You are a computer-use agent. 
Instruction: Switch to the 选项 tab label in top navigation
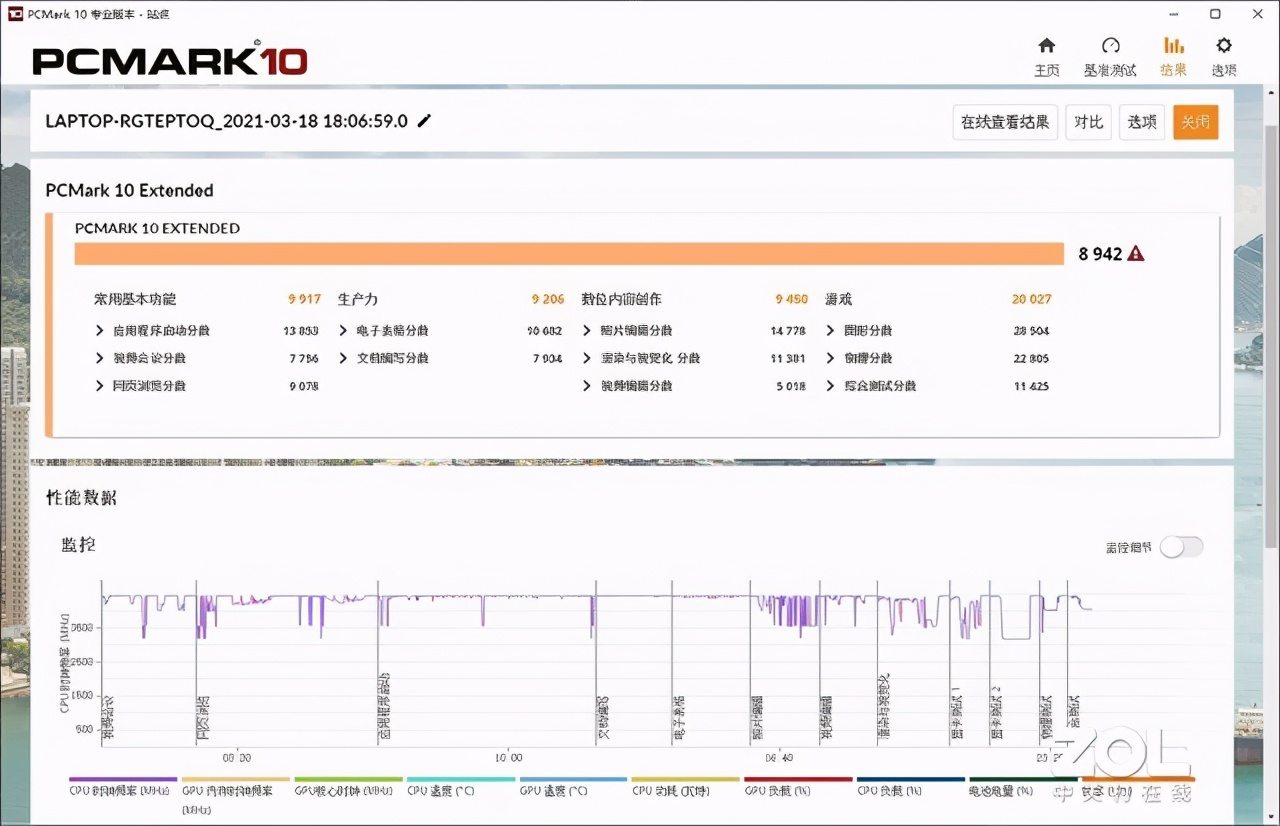point(1224,70)
